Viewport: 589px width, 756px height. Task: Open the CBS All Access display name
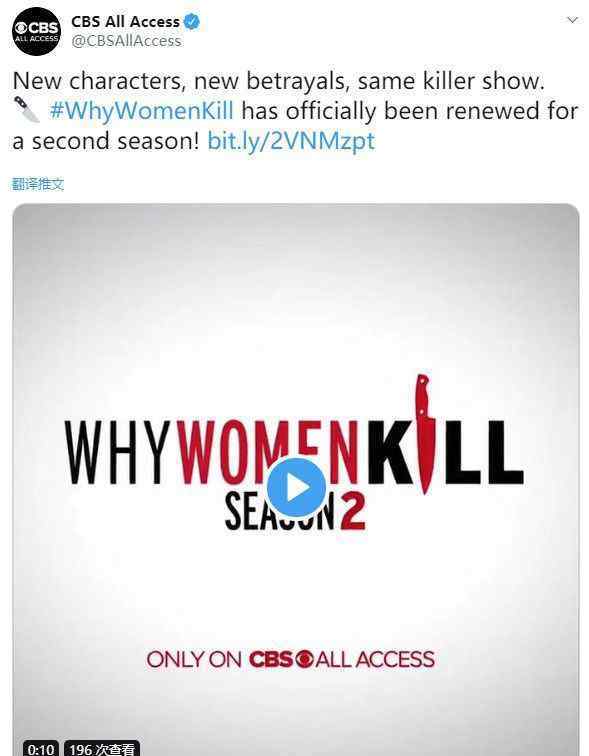(x=125, y=22)
